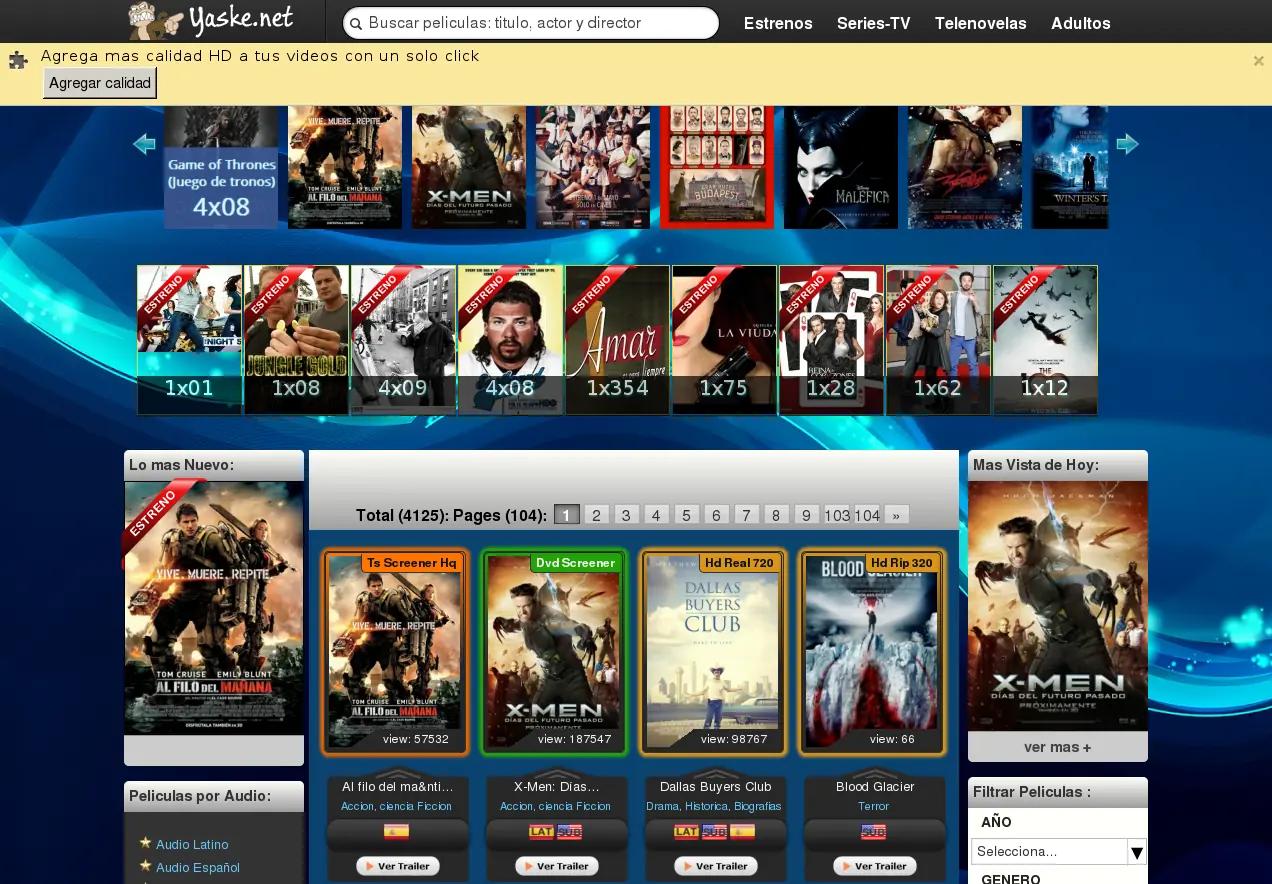Click Ver Trailer for Blood Glacier
Viewport: 1272px width, 884px height.
[874, 866]
